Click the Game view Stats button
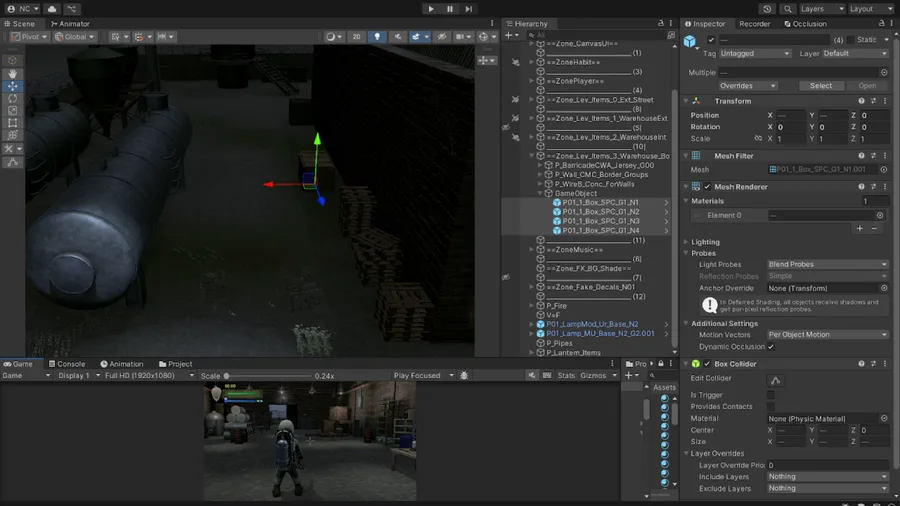The width and height of the screenshot is (900, 506). click(x=566, y=376)
